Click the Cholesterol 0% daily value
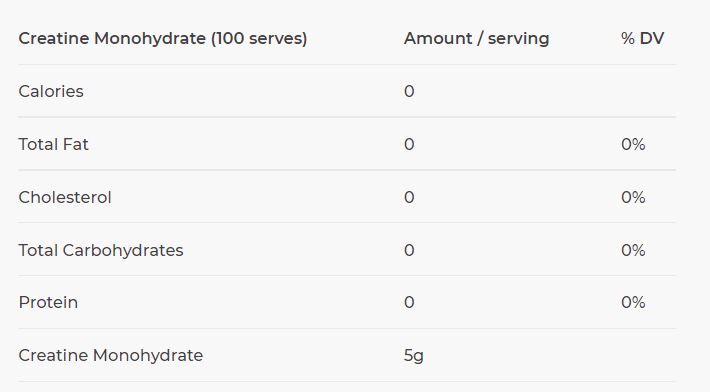Image resolution: width=710 pixels, height=392 pixels. point(633,197)
